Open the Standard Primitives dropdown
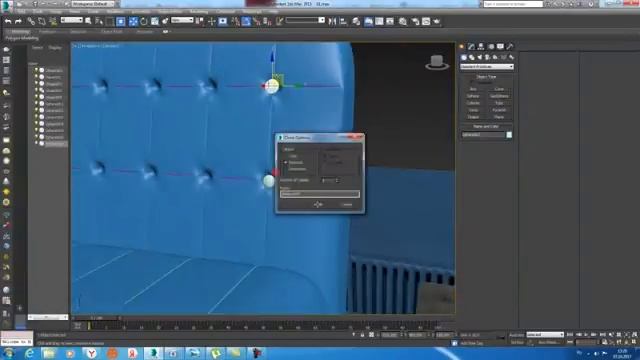This screenshot has width=640, height=360. point(487,67)
